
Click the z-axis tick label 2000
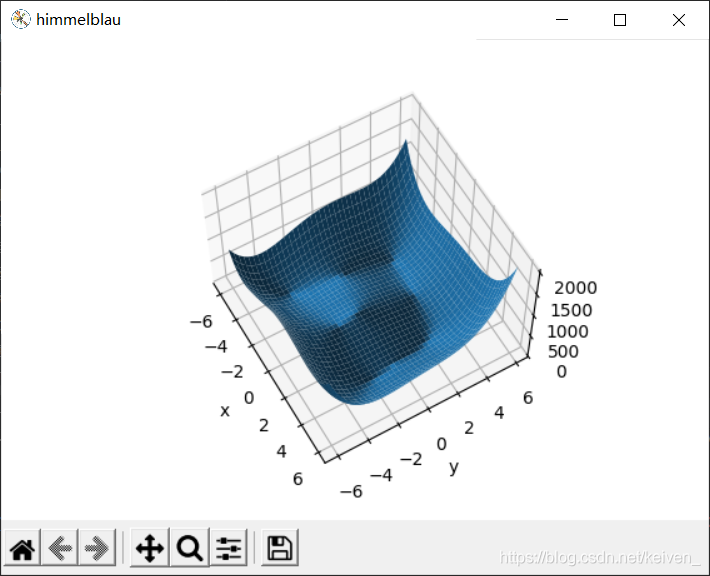(576, 288)
